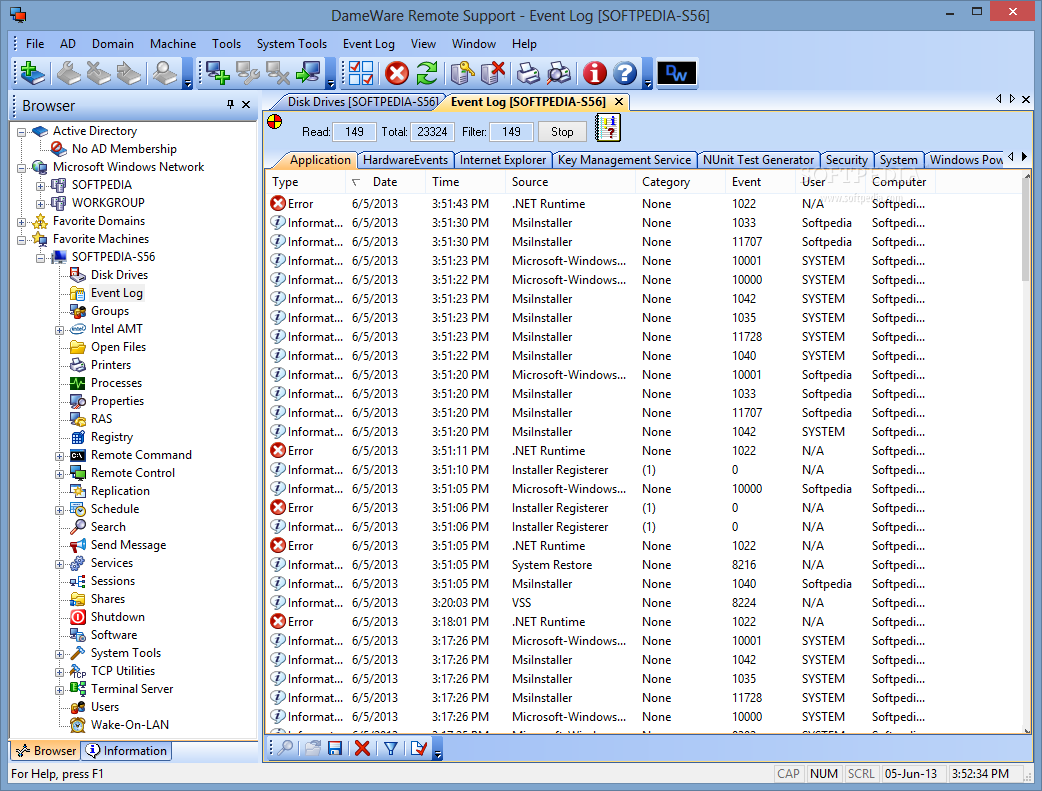Switch to the Security log tab
Screen dimensions: 1042x791
[847, 160]
